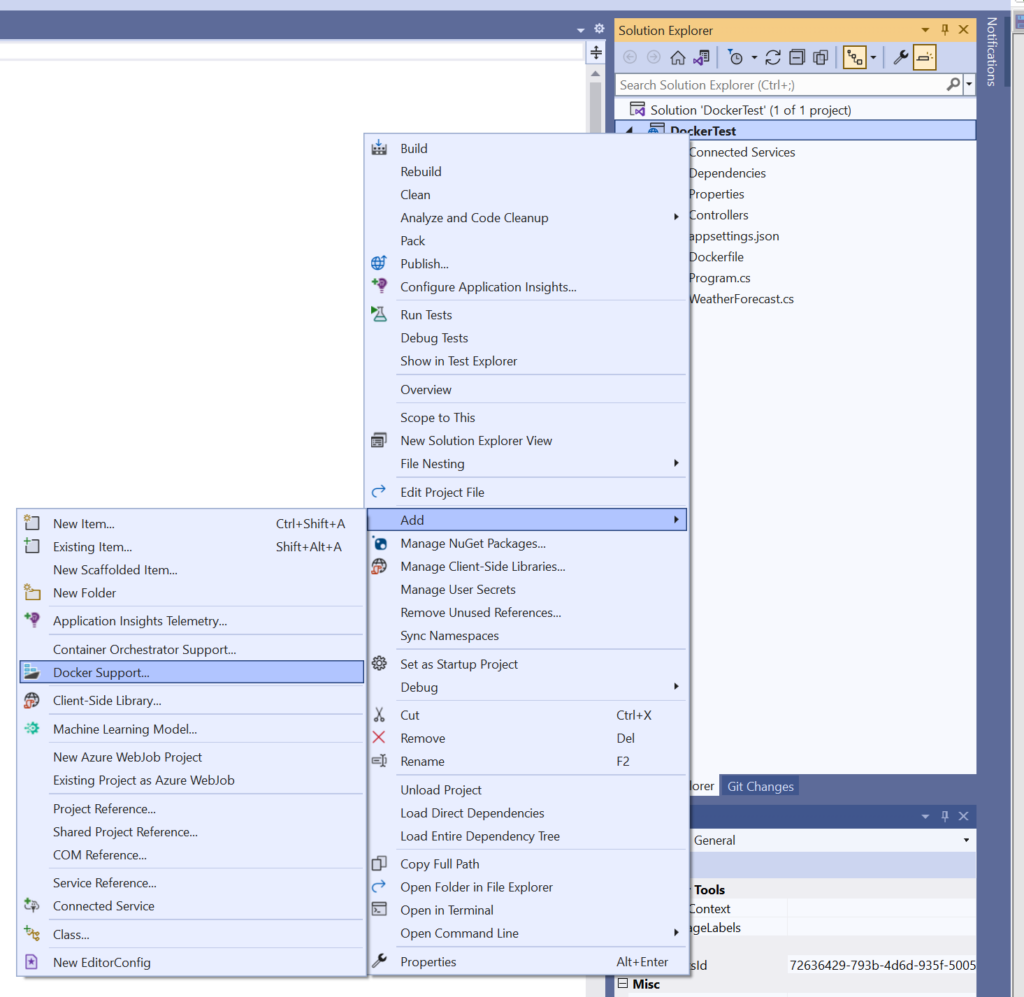This screenshot has height=997, width=1024.
Task: Click the editor settings gear icon
Action: tap(600, 29)
